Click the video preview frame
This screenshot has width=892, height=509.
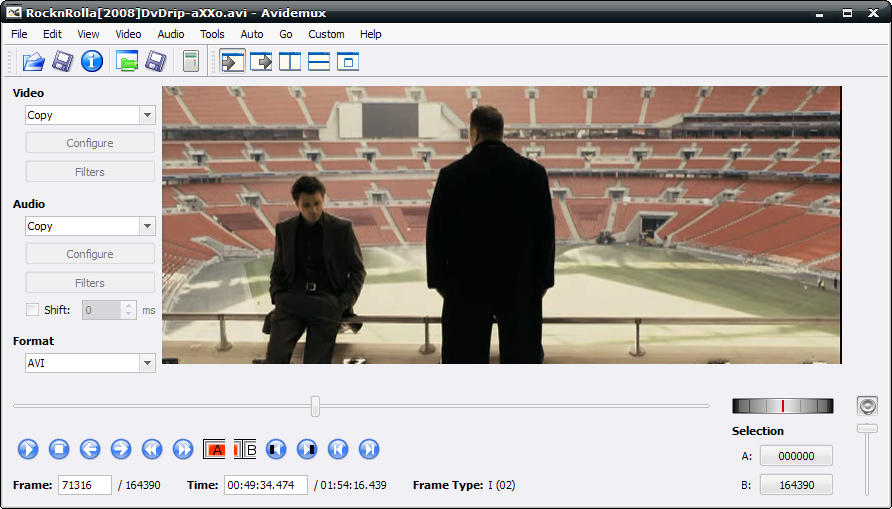pos(502,225)
